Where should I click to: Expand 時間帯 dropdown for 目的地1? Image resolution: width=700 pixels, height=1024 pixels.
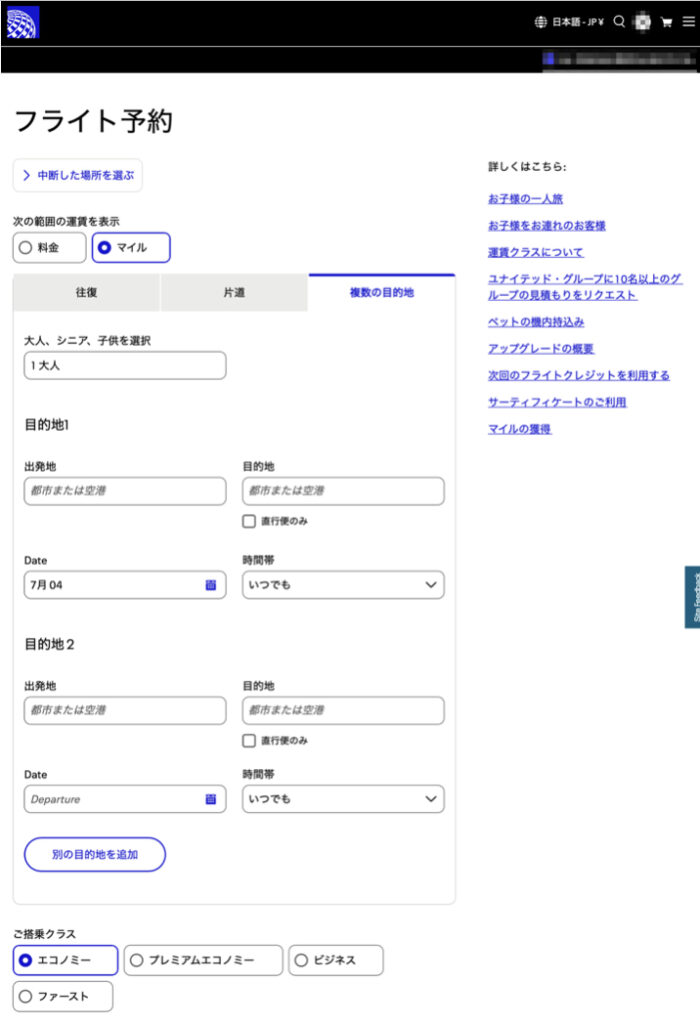(343, 585)
